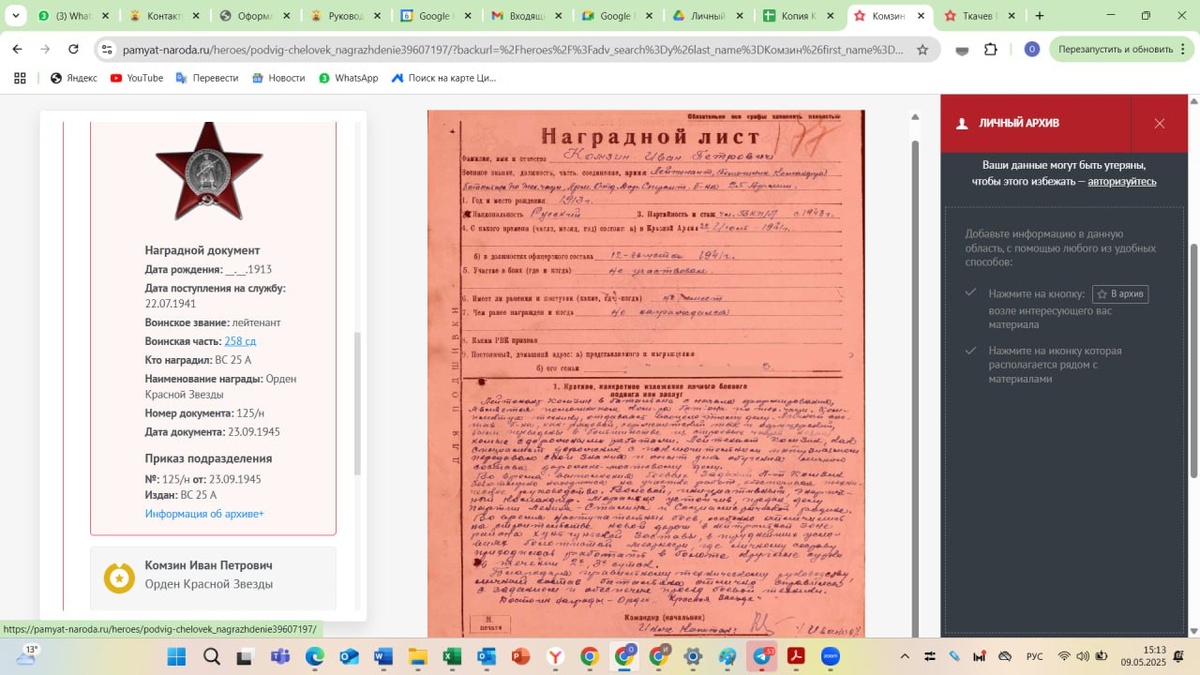Click the авторизуйтесь link
This screenshot has width=1200, height=675.
pyautogui.click(x=1122, y=181)
